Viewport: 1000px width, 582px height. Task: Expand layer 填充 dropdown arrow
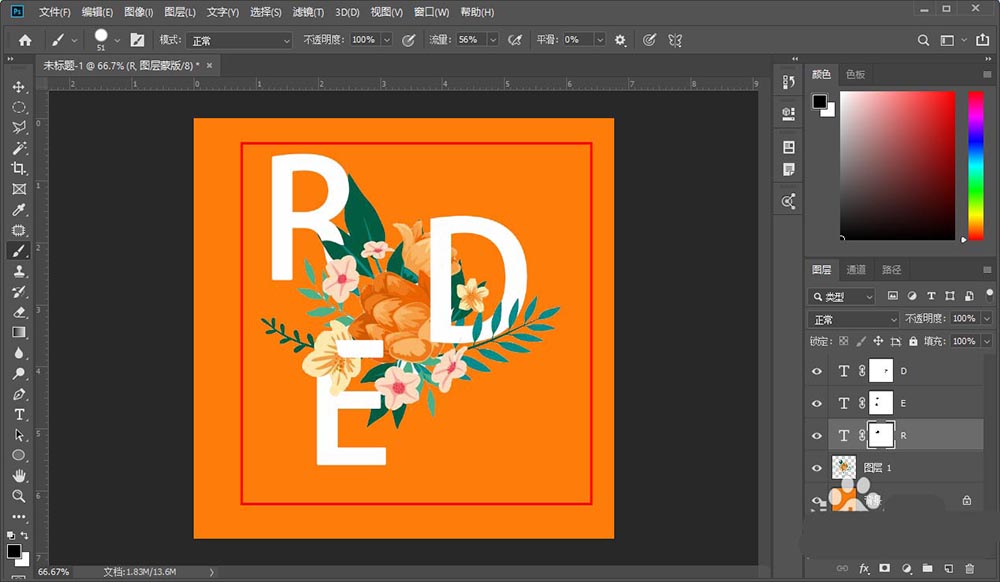pyautogui.click(x=987, y=341)
